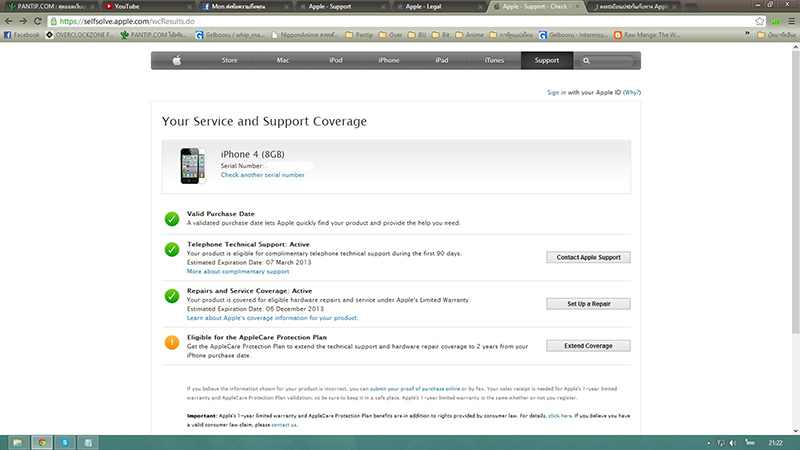Expand the BU bookmarks folder
Screen dimensions: 800x450
[x=417, y=35]
